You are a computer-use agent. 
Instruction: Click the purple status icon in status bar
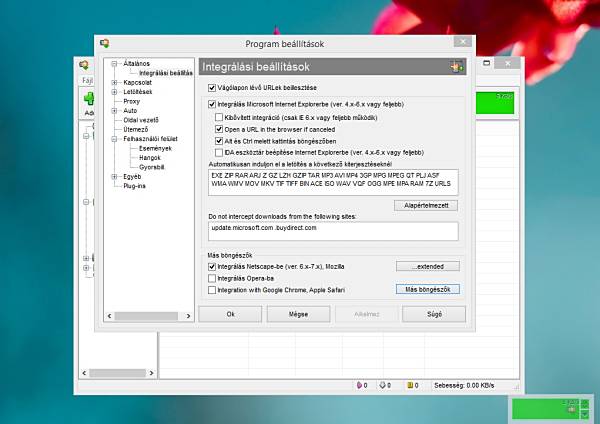click(359, 385)
